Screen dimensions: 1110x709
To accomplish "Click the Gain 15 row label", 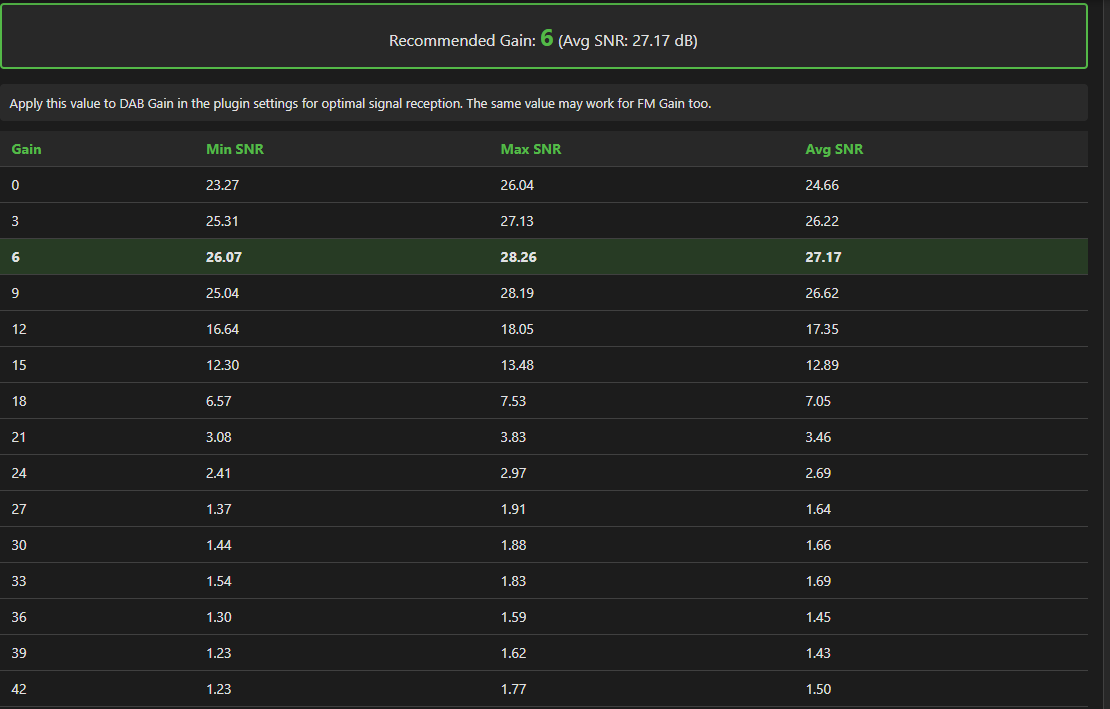I will click(19, 365).
